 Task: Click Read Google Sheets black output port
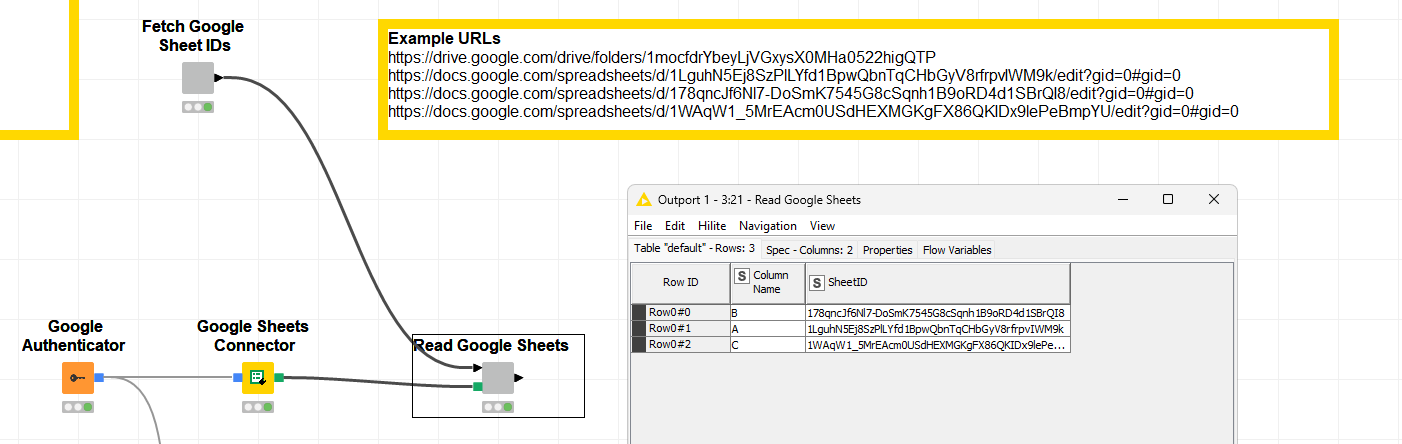click(518, 378)
